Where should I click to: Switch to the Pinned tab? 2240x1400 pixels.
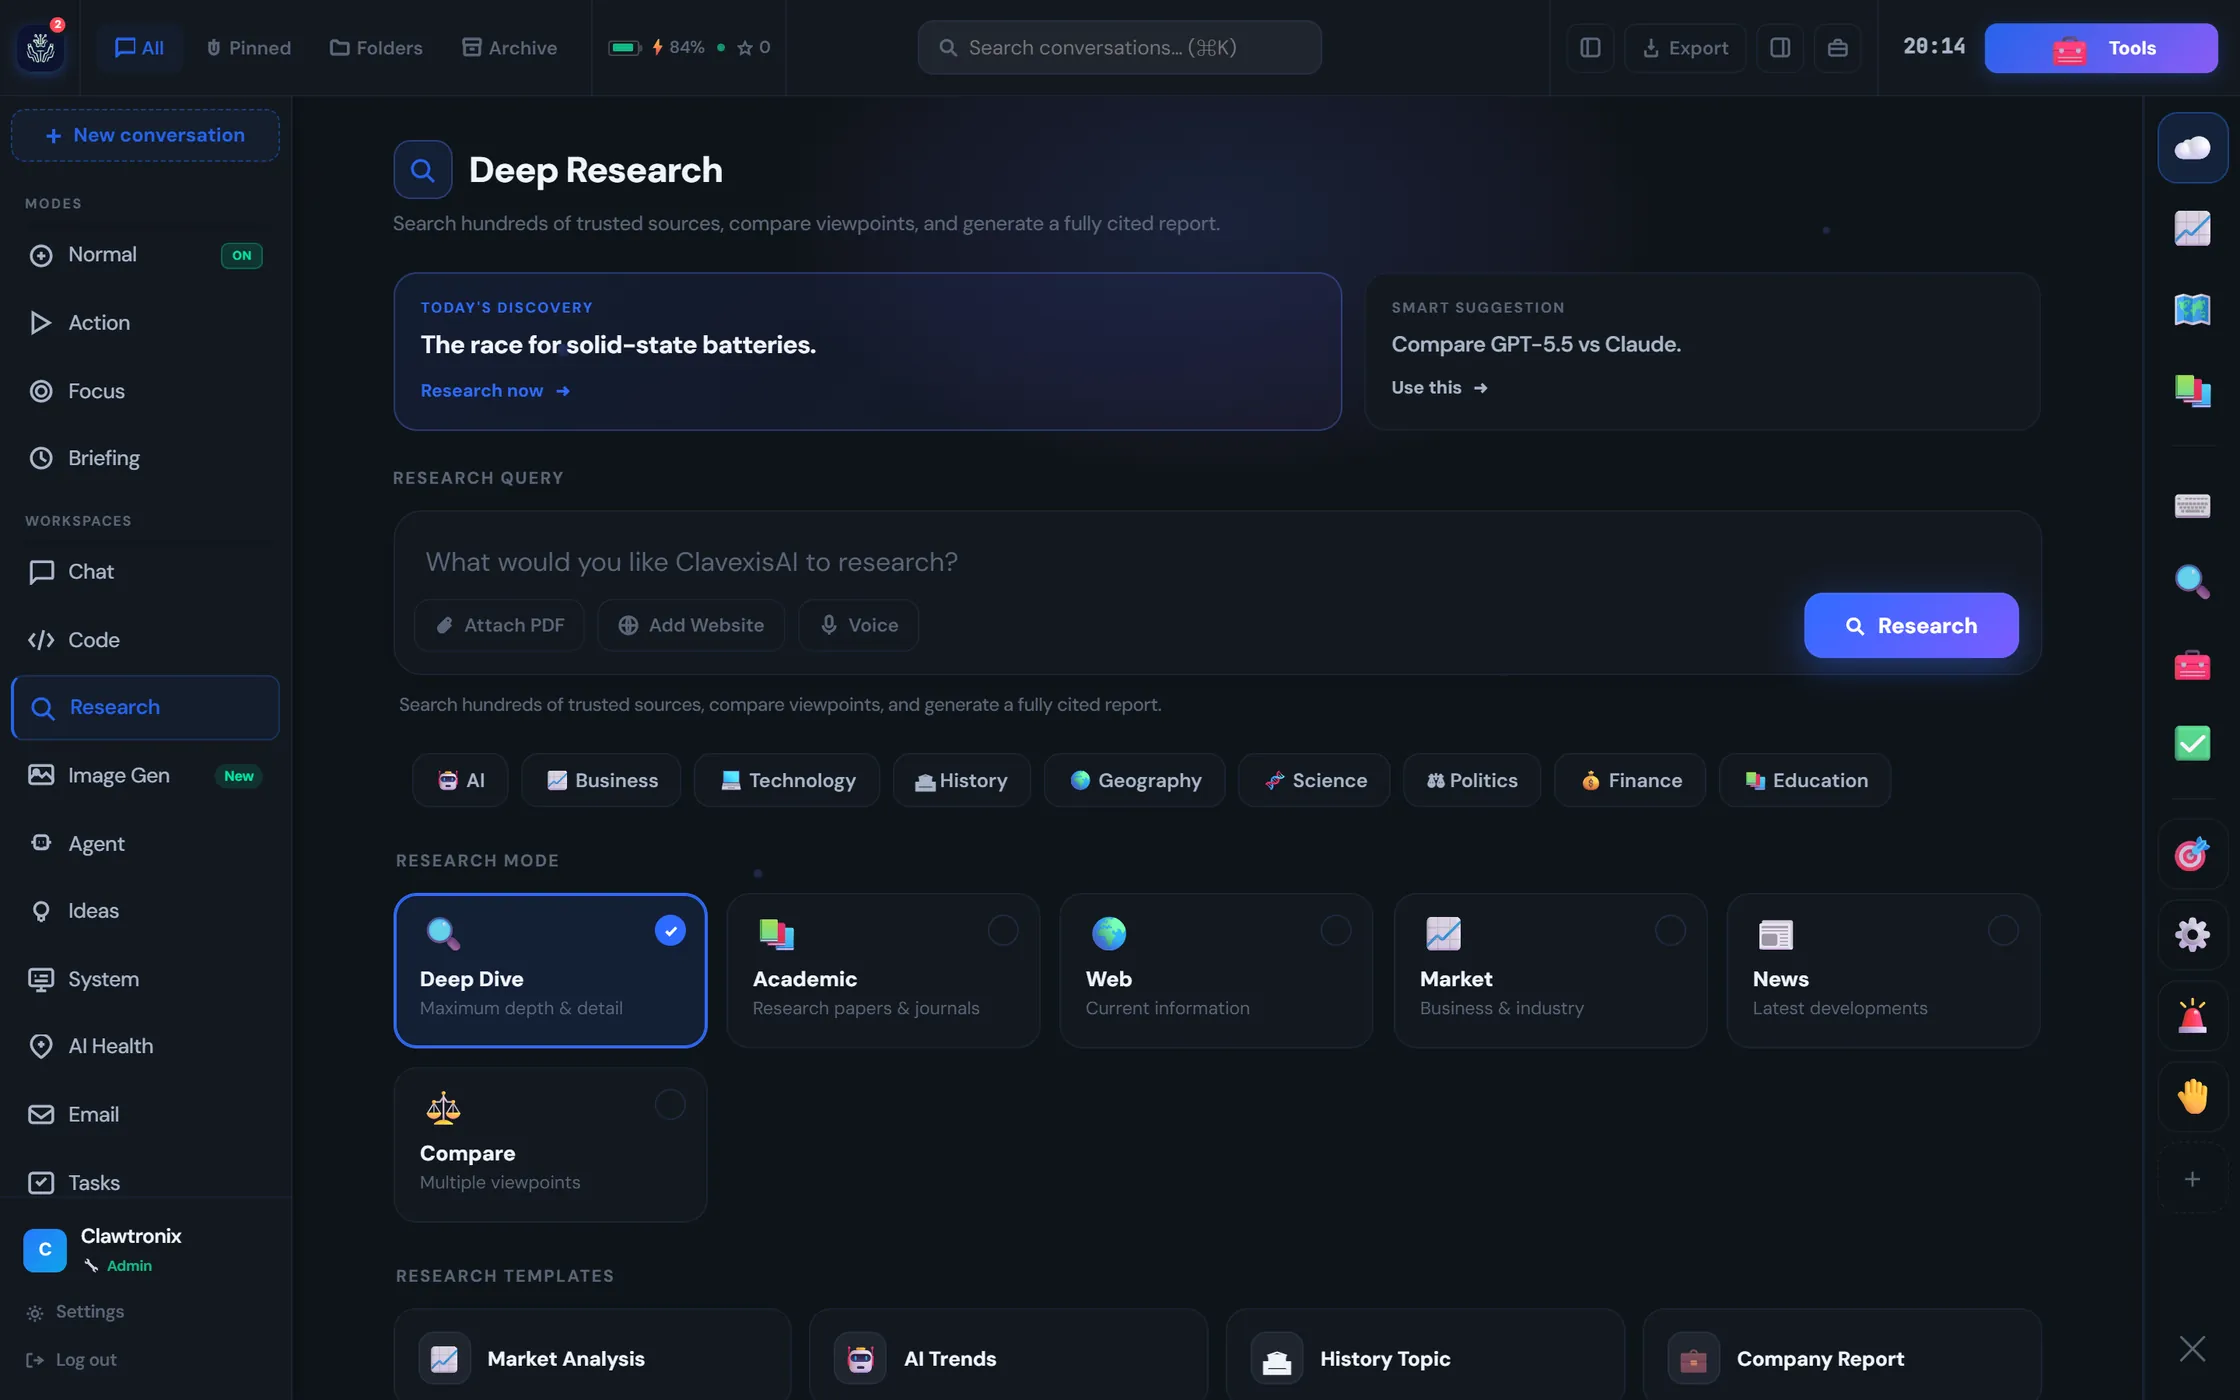tap(248, 47)
